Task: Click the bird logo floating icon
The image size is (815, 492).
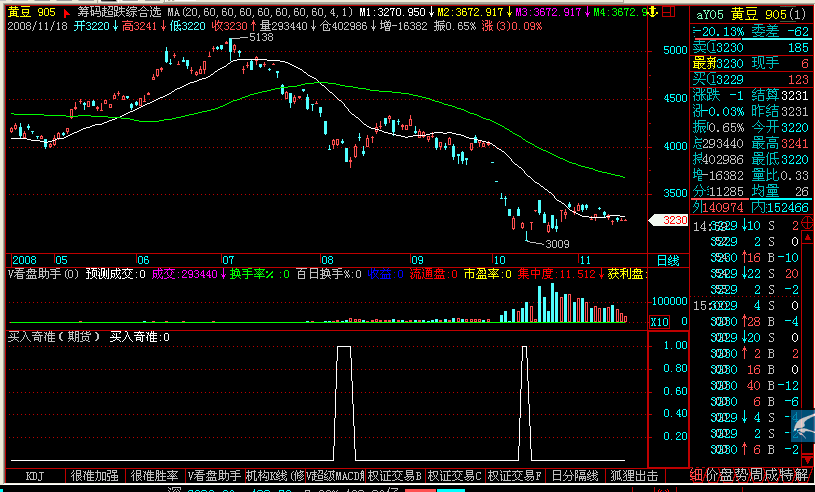Action: [x=803, y=425]
